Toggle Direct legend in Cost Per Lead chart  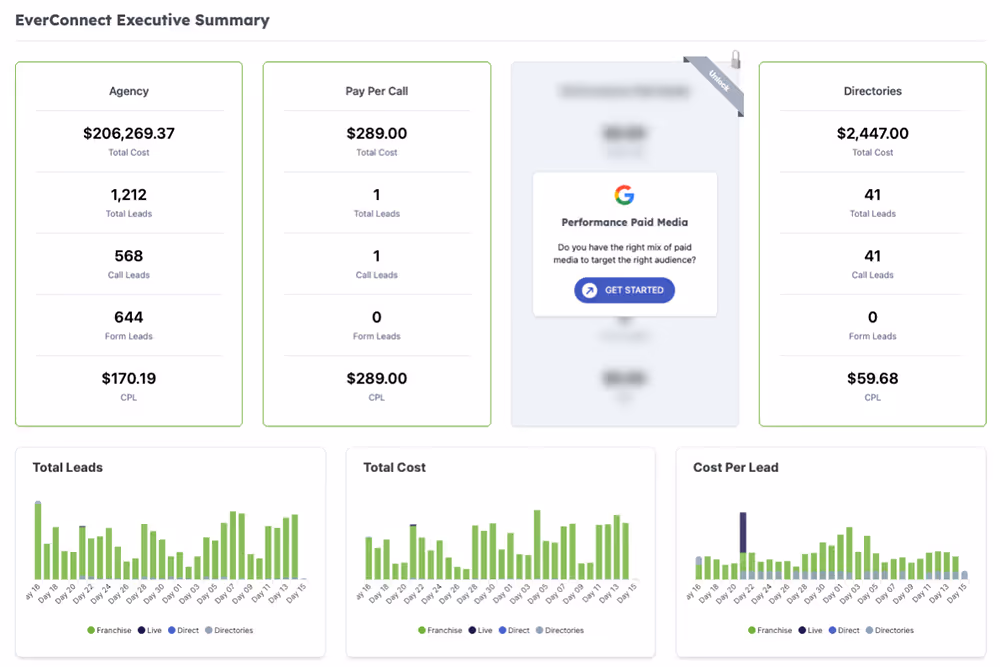click(844, 630)
